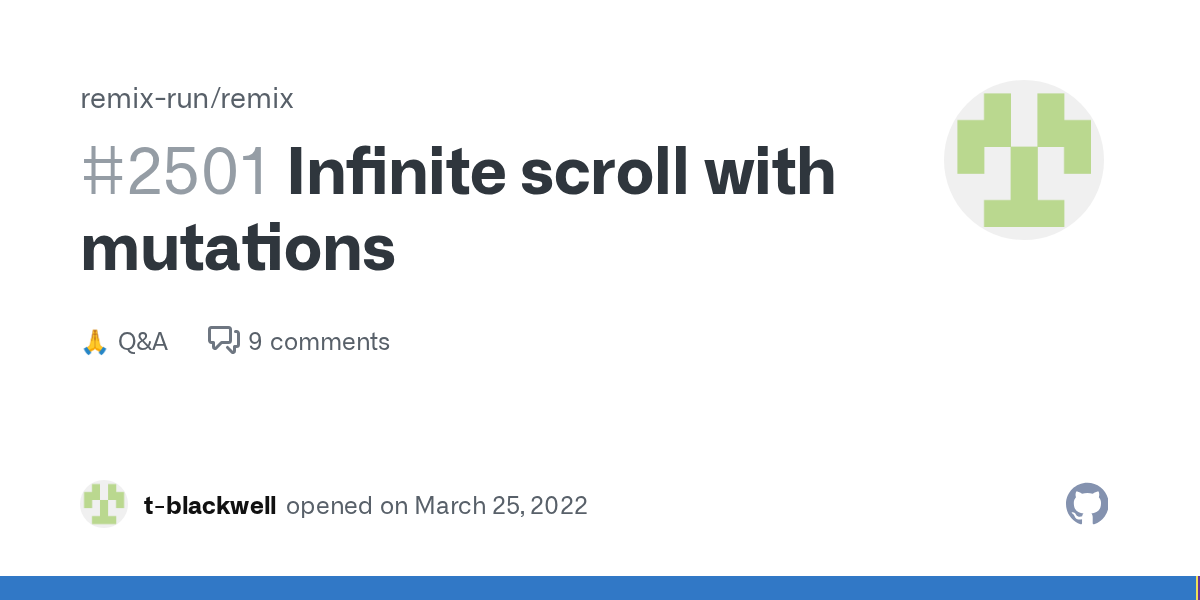This screenshot has height=600, width=1200.
Task: Click the word "mutations" in the title
Action: [x=238, y=248]
